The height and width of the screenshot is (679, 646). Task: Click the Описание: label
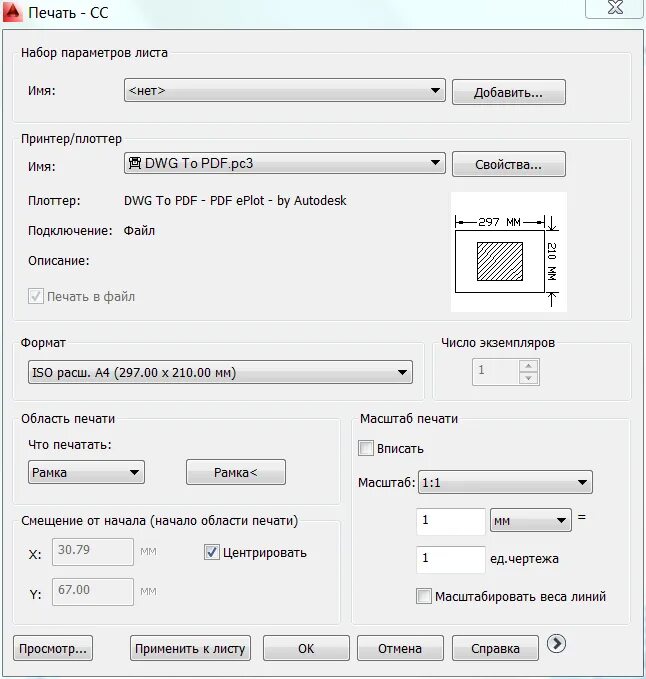coord(58,261)
